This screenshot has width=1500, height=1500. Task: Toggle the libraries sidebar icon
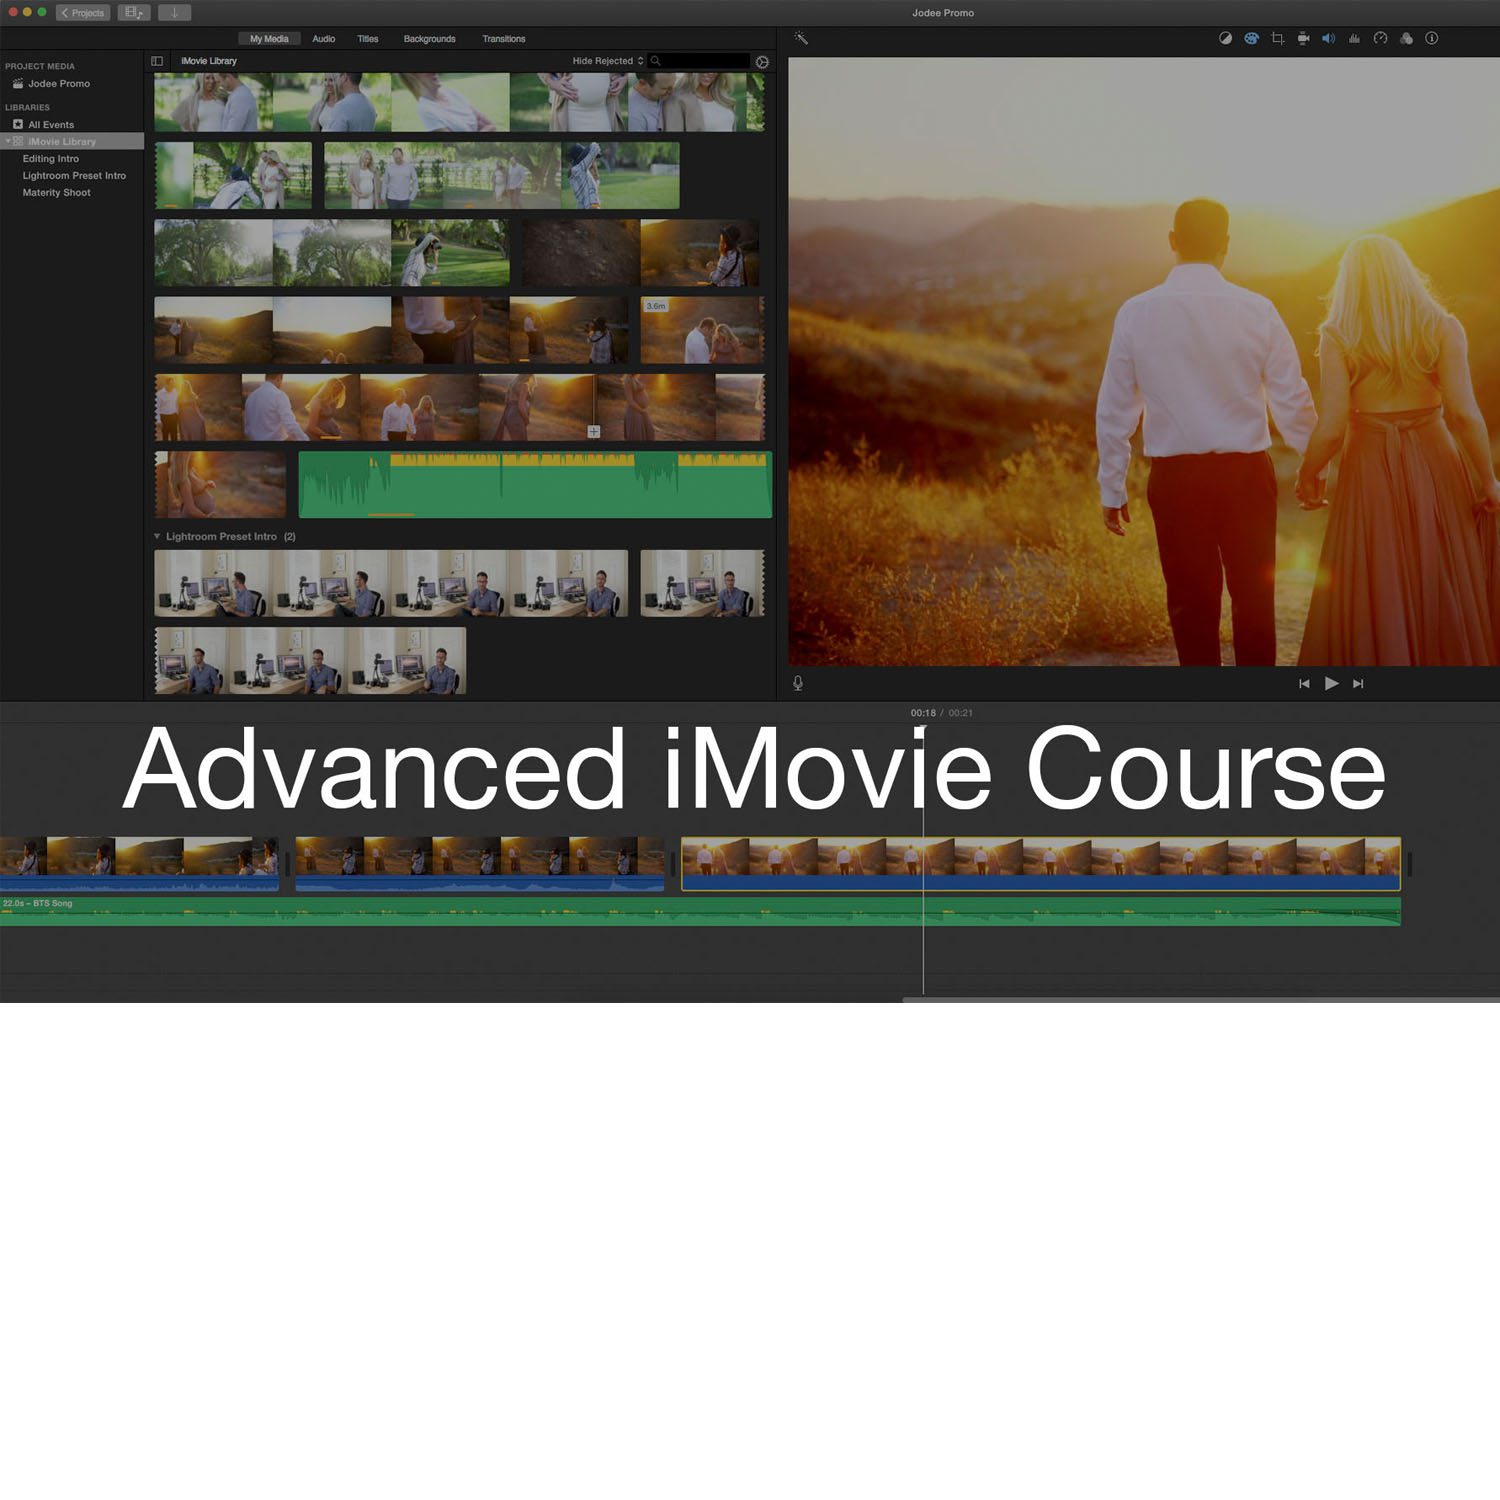tap(157, 61)
